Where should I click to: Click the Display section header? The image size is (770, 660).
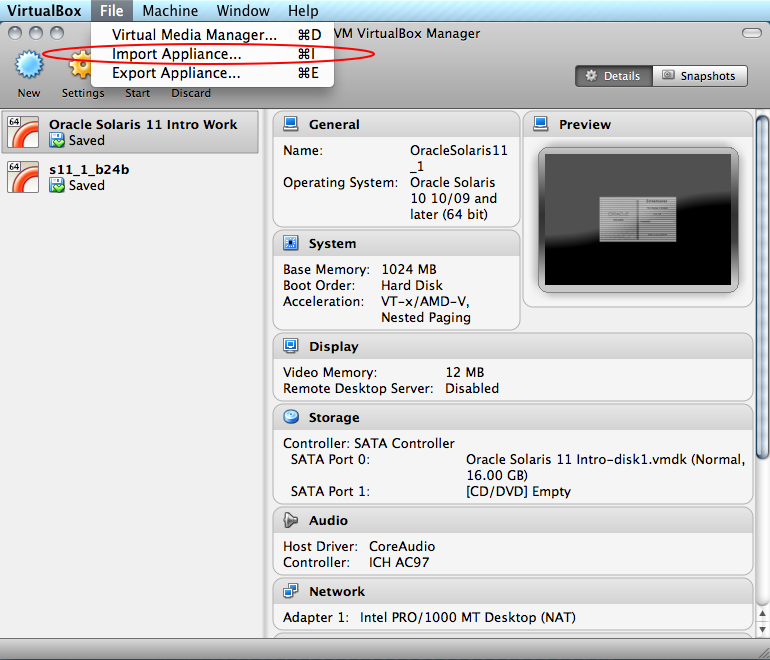click(513, 346)
